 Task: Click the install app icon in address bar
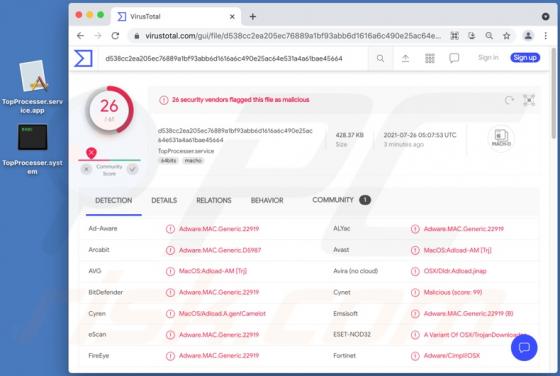pyautogui.click(x=472, y=36)
